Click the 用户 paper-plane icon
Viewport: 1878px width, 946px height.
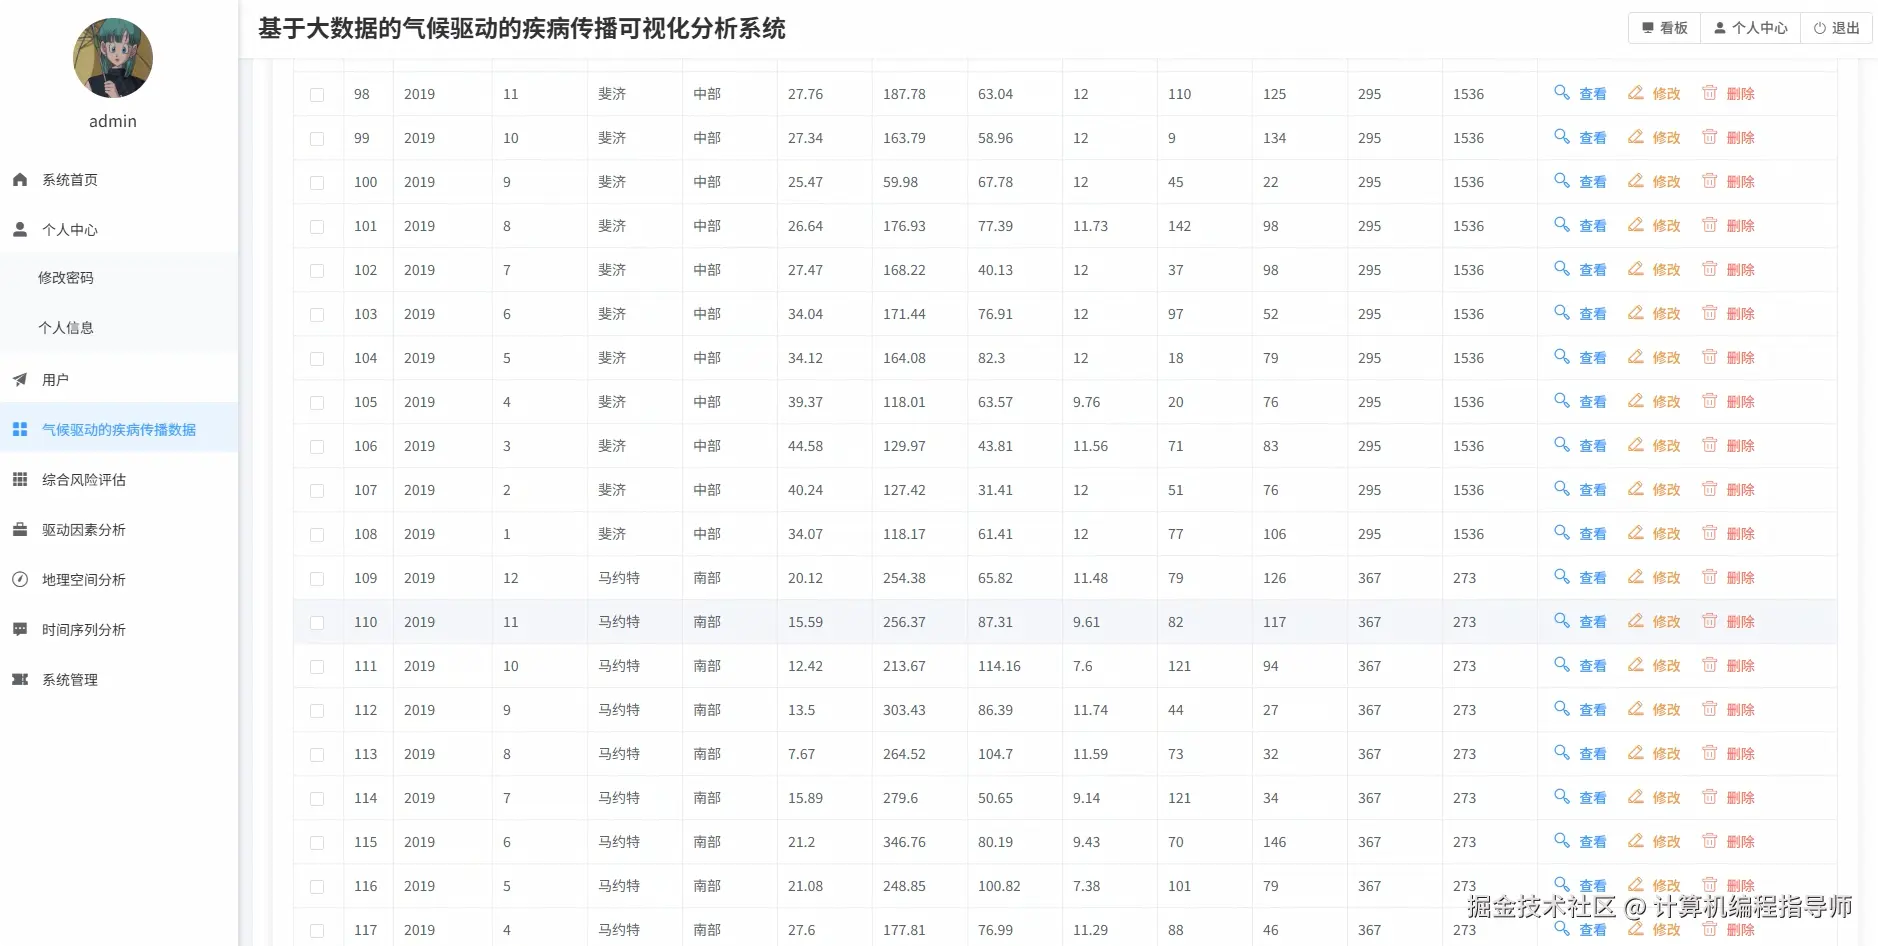(x=19, y=379)
